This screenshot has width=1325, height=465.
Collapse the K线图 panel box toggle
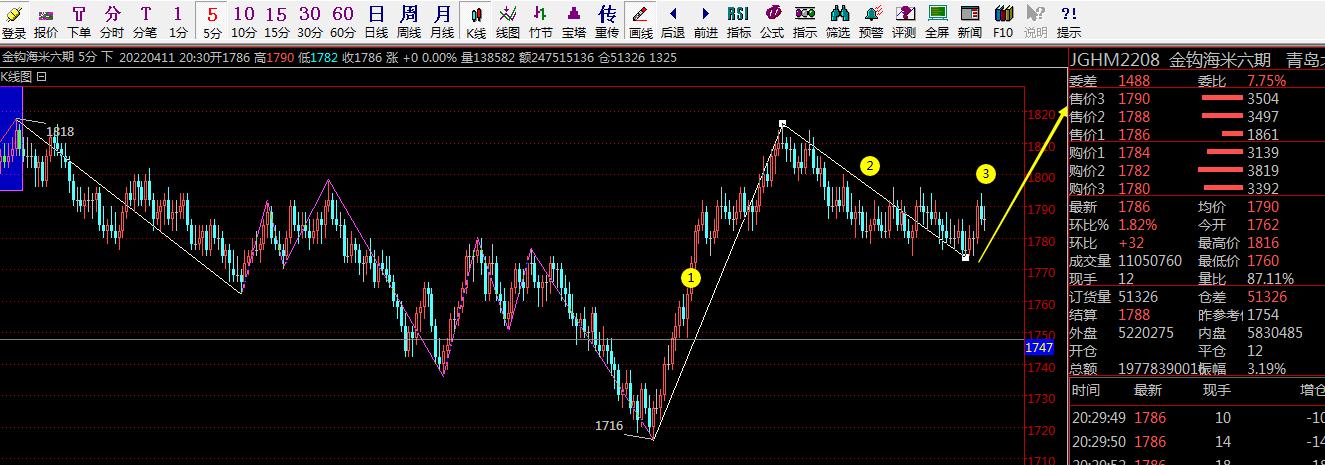click(x=42, y=76)
